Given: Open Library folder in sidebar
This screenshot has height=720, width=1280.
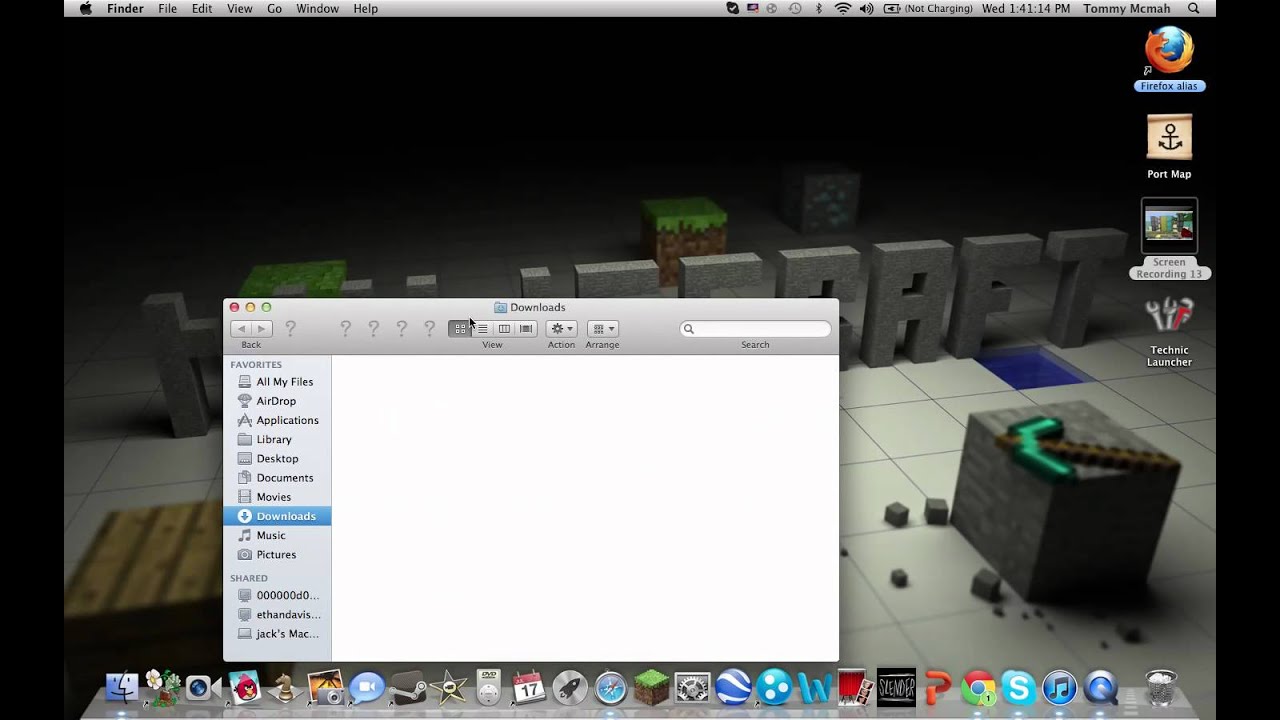Looking at the screenshot, I should (277, 439).
